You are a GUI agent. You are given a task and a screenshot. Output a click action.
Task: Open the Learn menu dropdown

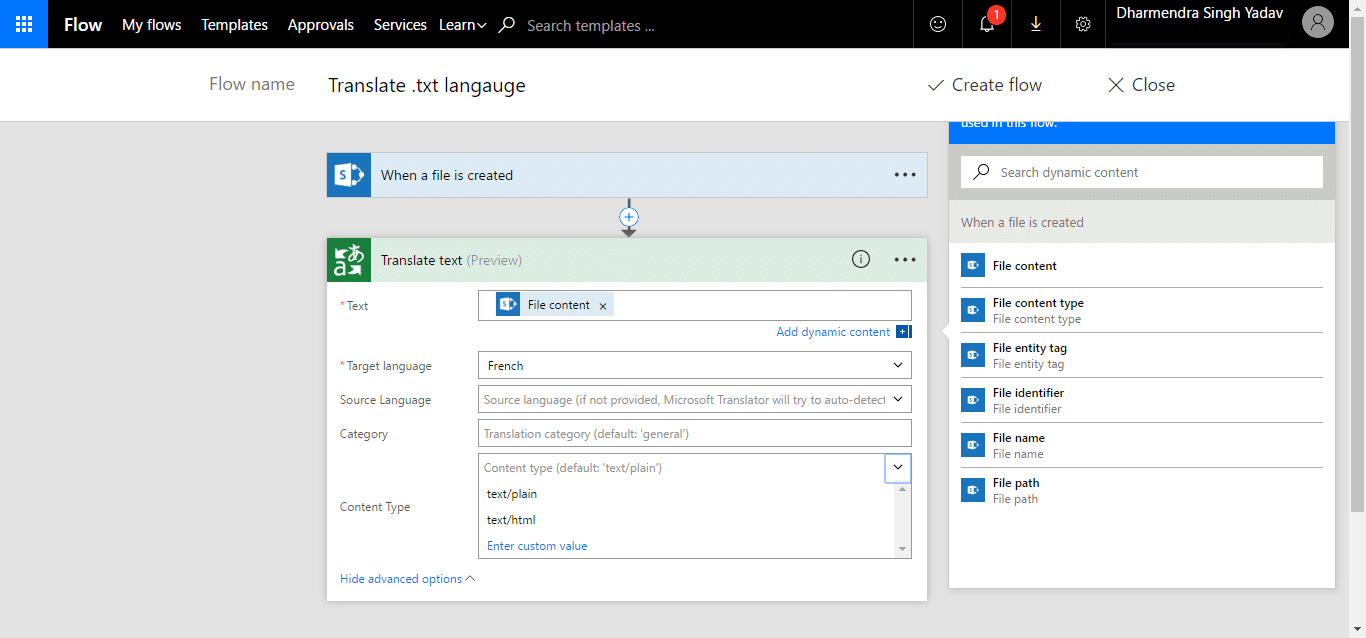point(463,25)
